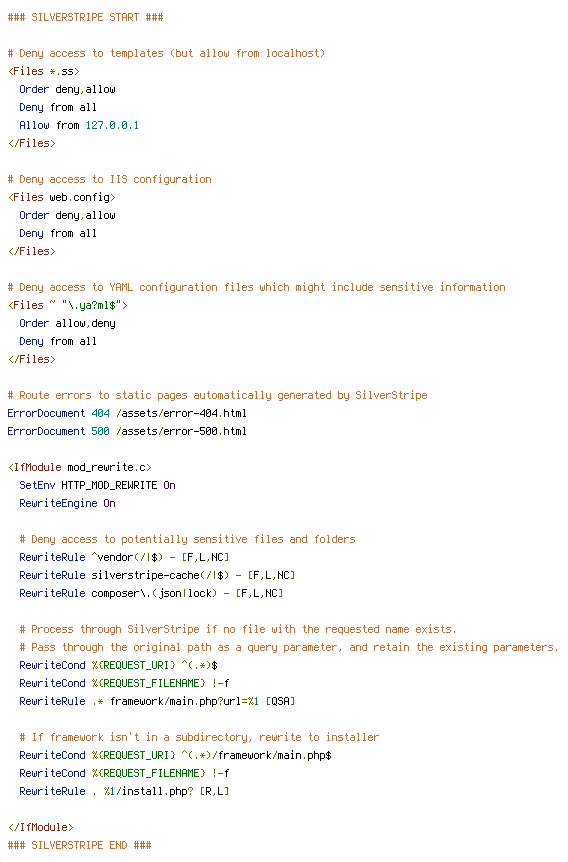Select the SetEnv HTTP_MOD_REWRITE On line

tap(97, 485)
